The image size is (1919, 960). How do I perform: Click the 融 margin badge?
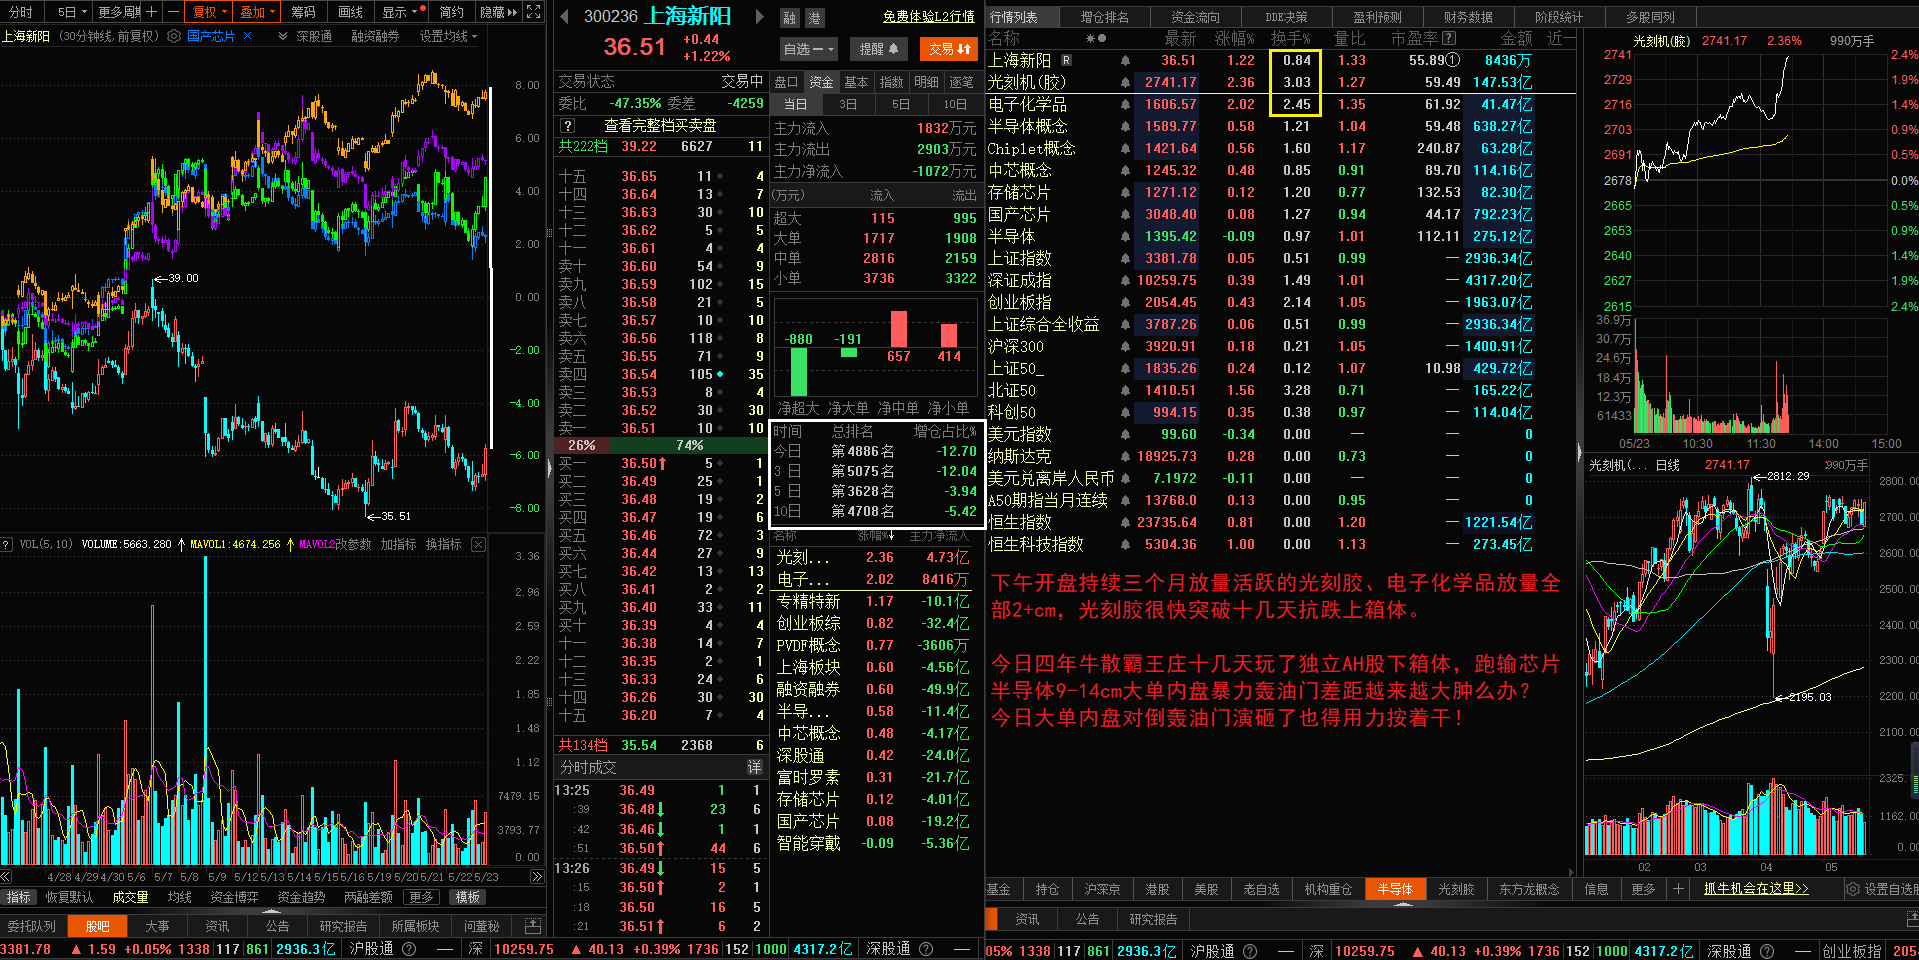coord(790,18)
